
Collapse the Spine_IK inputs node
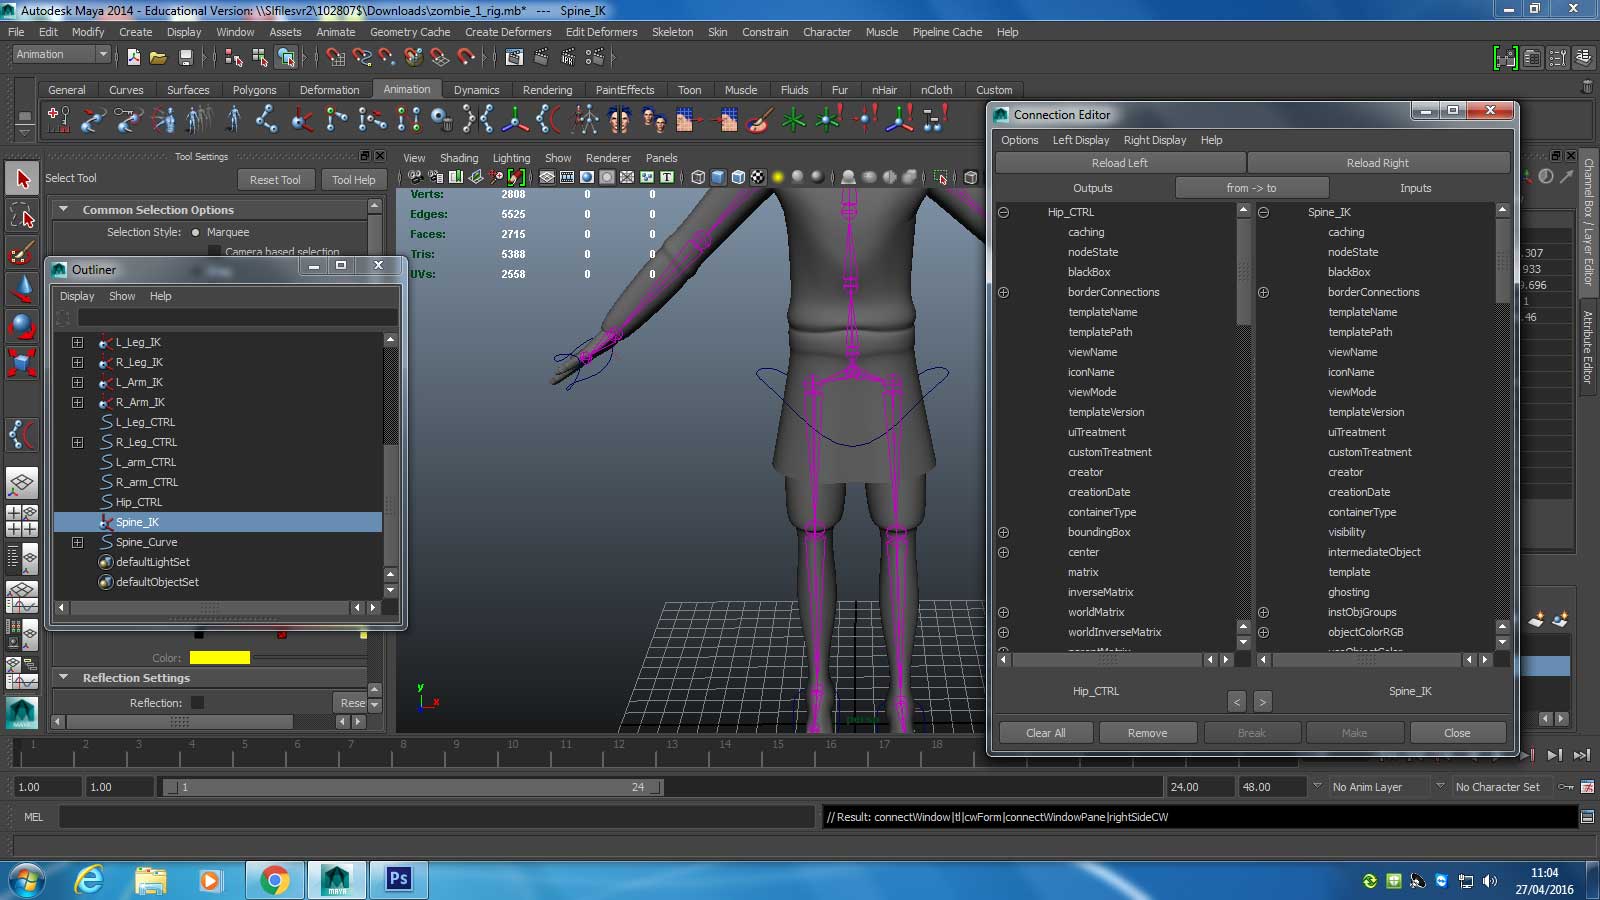point(1263,212)
